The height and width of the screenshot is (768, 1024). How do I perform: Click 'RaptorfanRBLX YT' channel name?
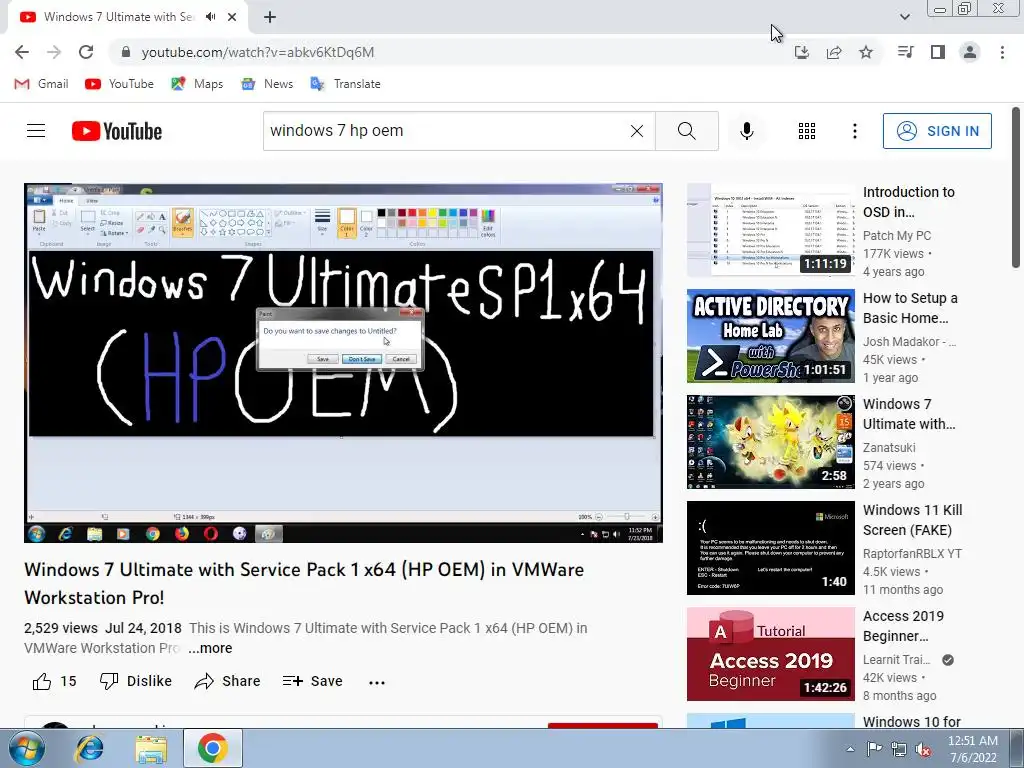912,553
